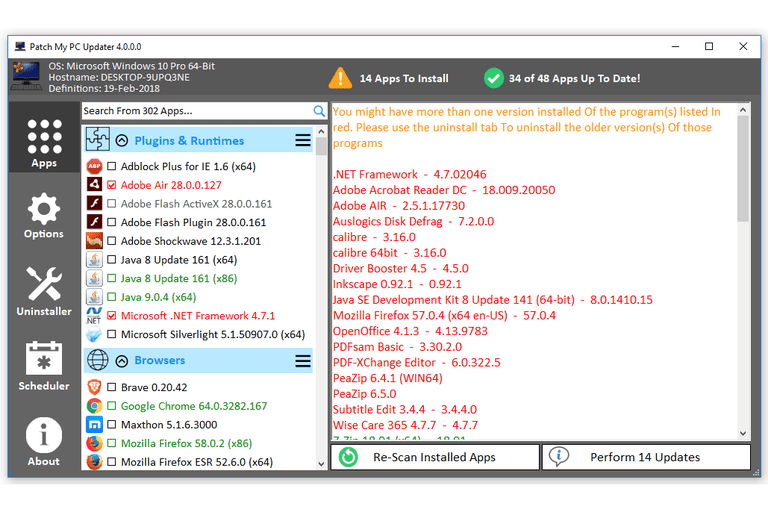
Task: Click the app list scrollbar thumb
Action: (x=321, y=146)
